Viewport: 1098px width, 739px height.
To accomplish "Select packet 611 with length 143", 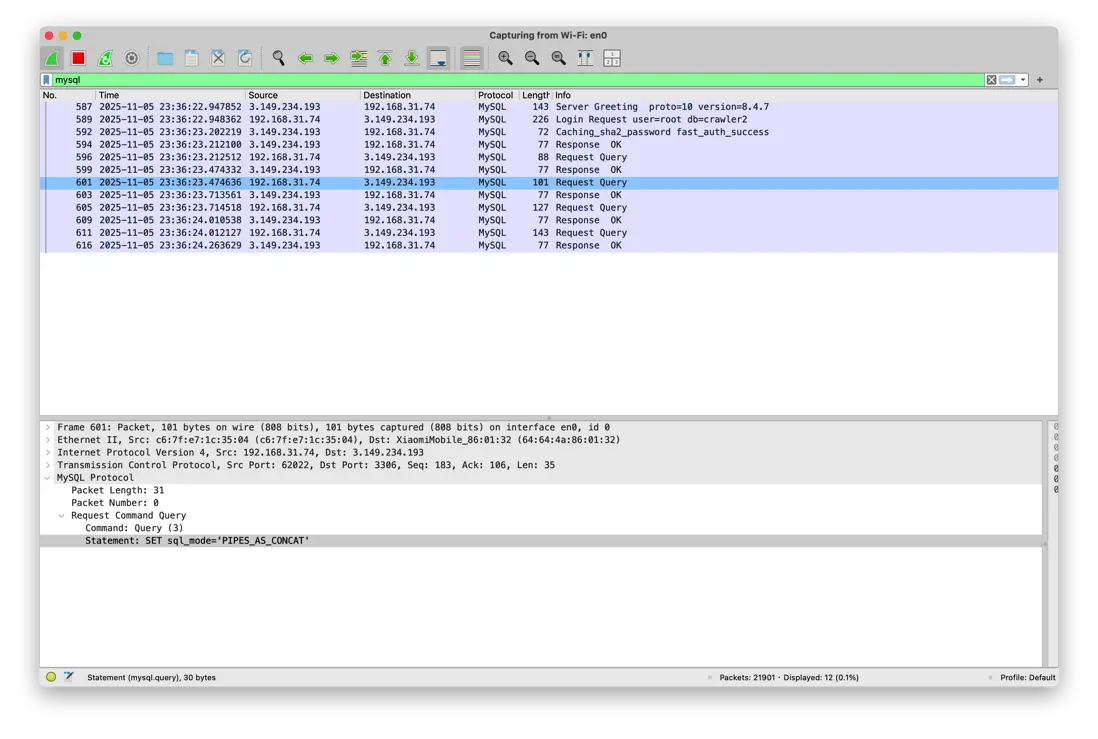I will 549,233.
